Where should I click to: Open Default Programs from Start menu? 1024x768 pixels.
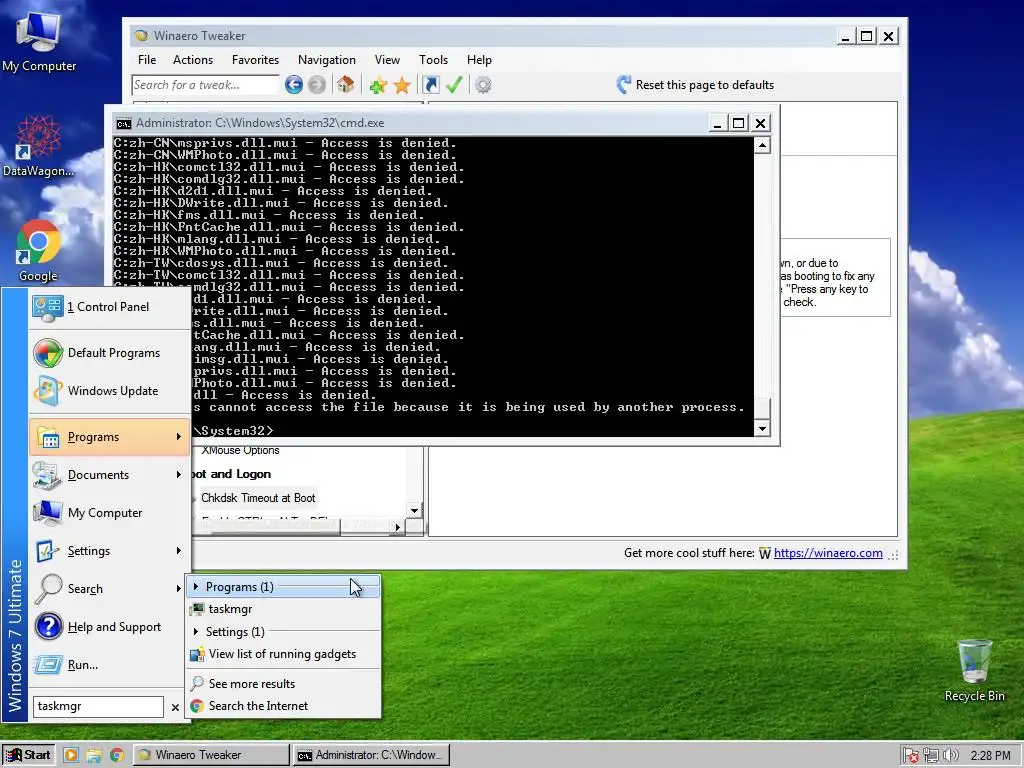(x=110, y=353)
